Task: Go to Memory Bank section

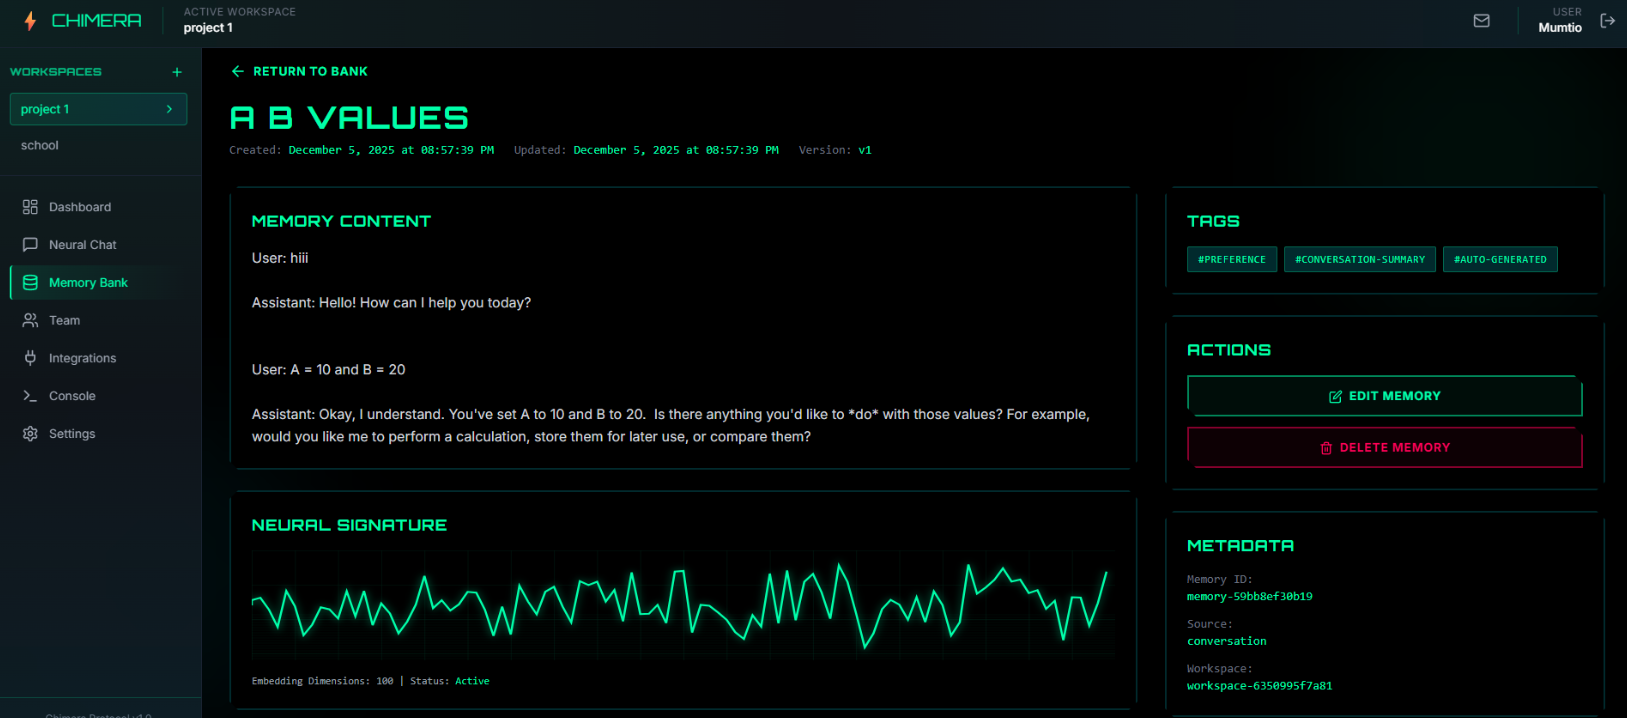Action: point(100,283)
